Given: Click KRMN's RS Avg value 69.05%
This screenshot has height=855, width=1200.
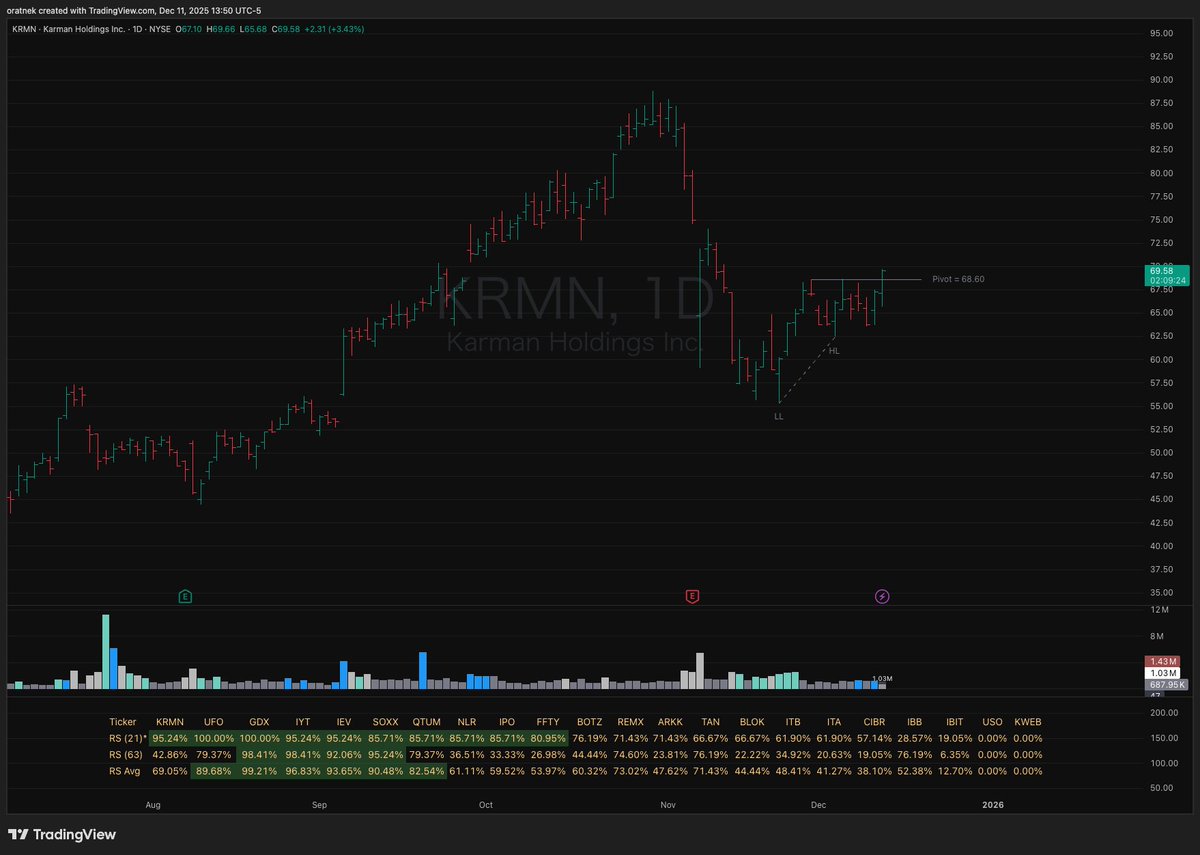Looking at the screenshot, I should (171, 770).
